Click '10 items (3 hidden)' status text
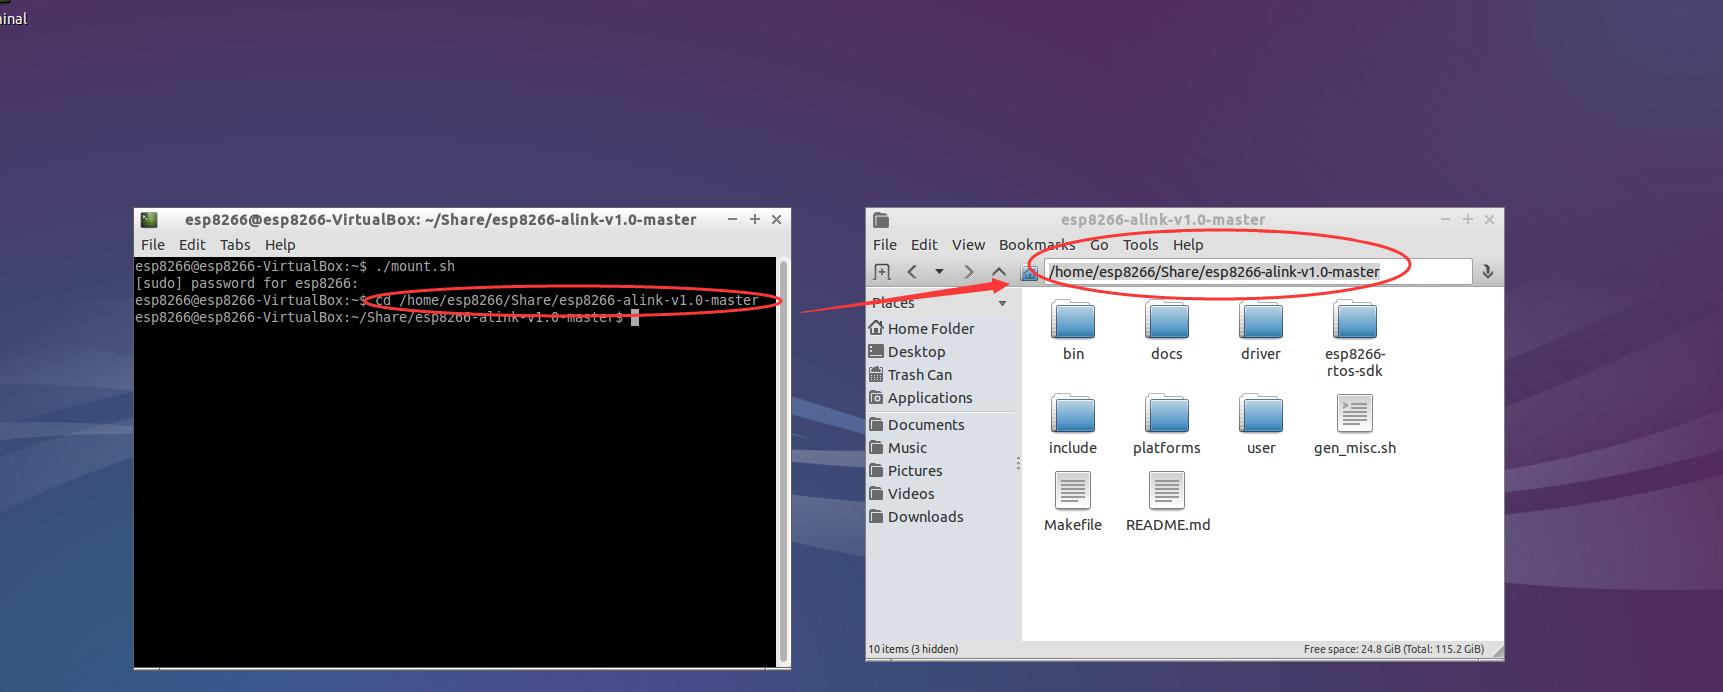 point(913,649)
